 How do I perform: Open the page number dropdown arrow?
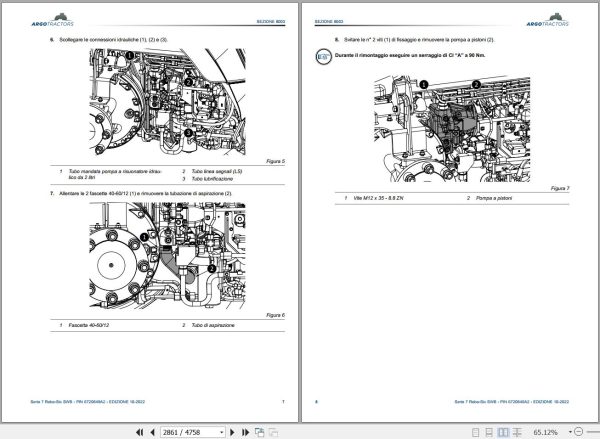(x=222, y=432)
